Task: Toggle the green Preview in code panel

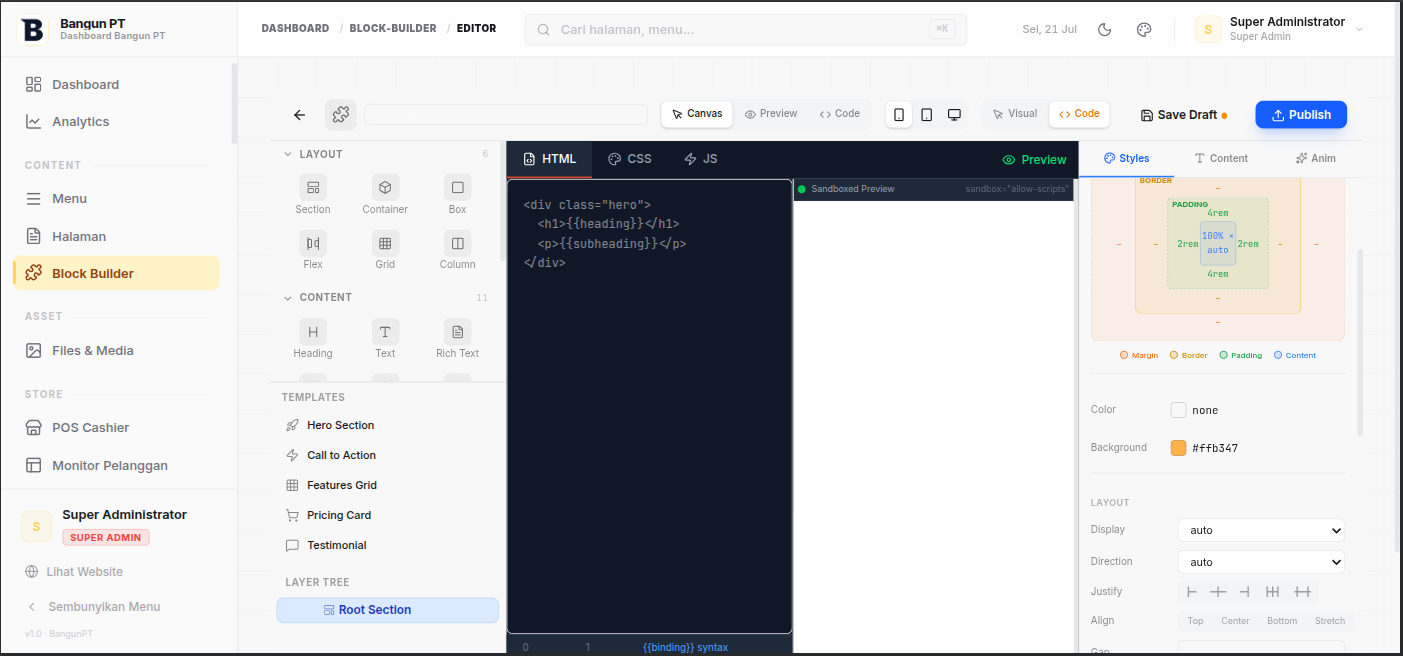Action: click(1035, 160)
